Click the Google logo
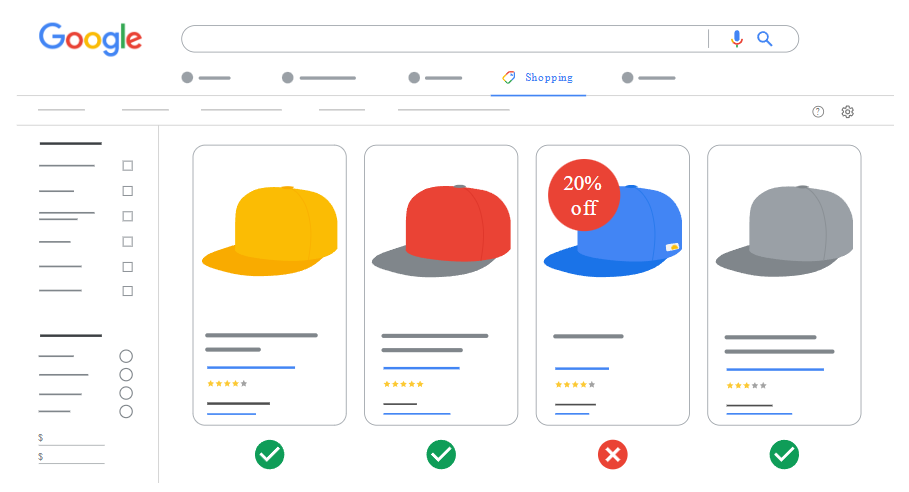The image size is (909, 492). pos(90,39)
